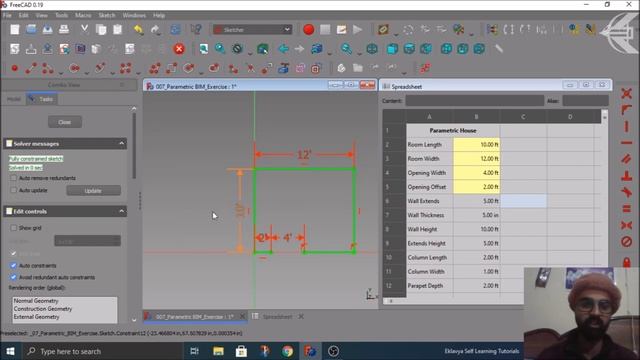This screenshot has height=360, width=640.
Task: Click the red Leave sketch X icon
Action: point(179,49)
